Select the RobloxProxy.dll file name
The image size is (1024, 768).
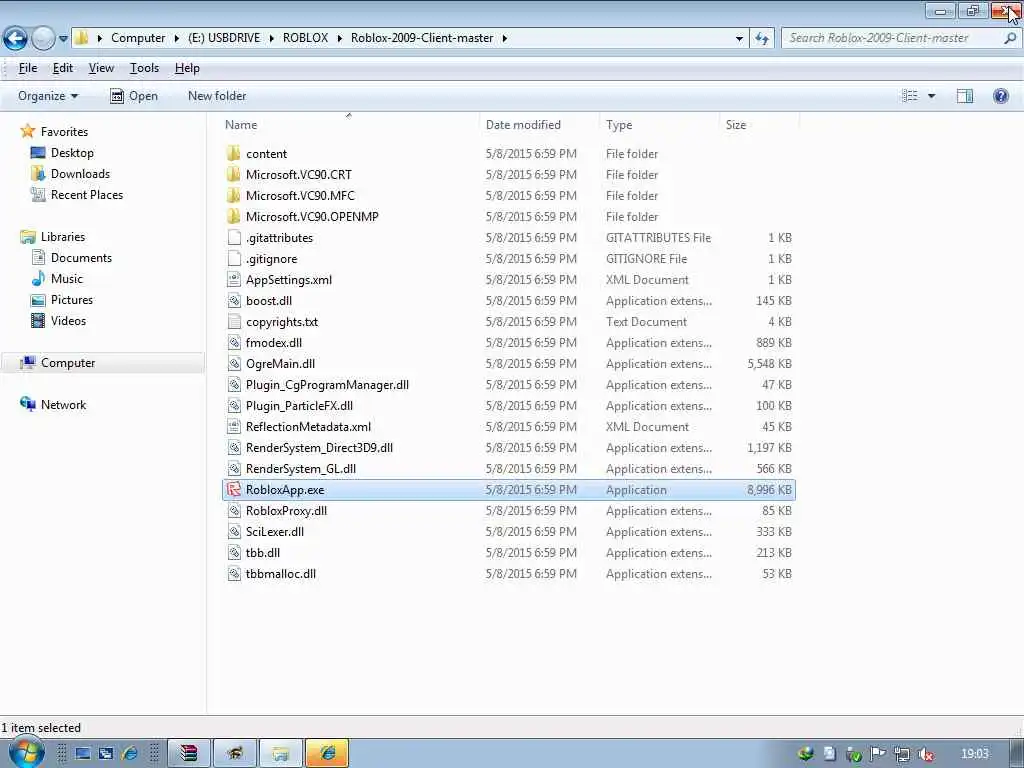(x=286, y=511)
